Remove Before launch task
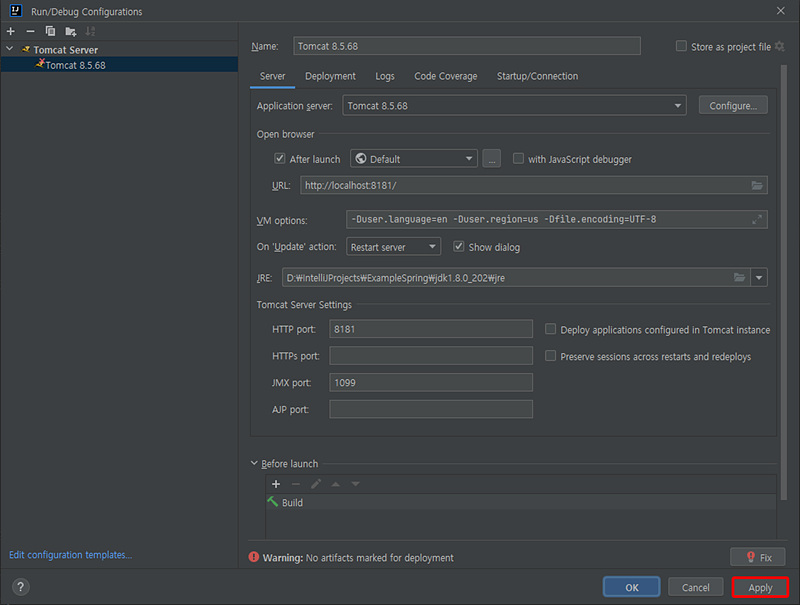The width and height of the screenshot is (800, 605). pyautogui.click(x=295, y=484)
